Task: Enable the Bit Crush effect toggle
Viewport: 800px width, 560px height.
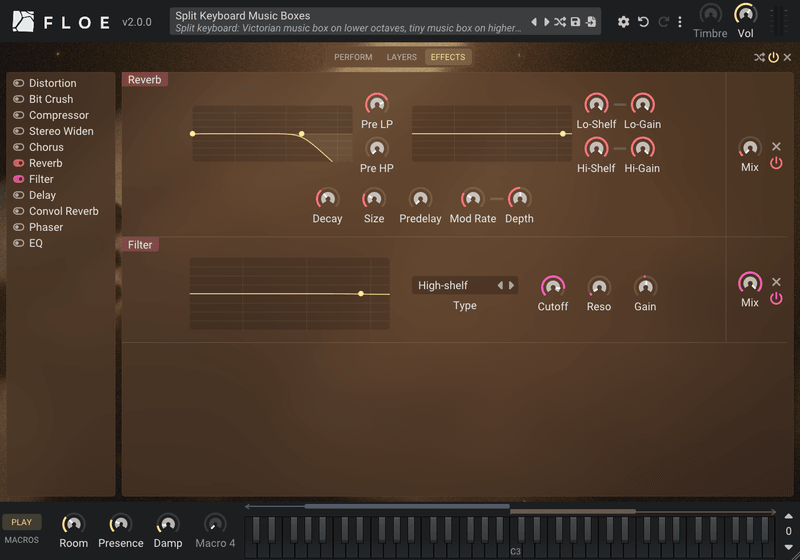Action: pyautogui.click(x=19, y=99)
